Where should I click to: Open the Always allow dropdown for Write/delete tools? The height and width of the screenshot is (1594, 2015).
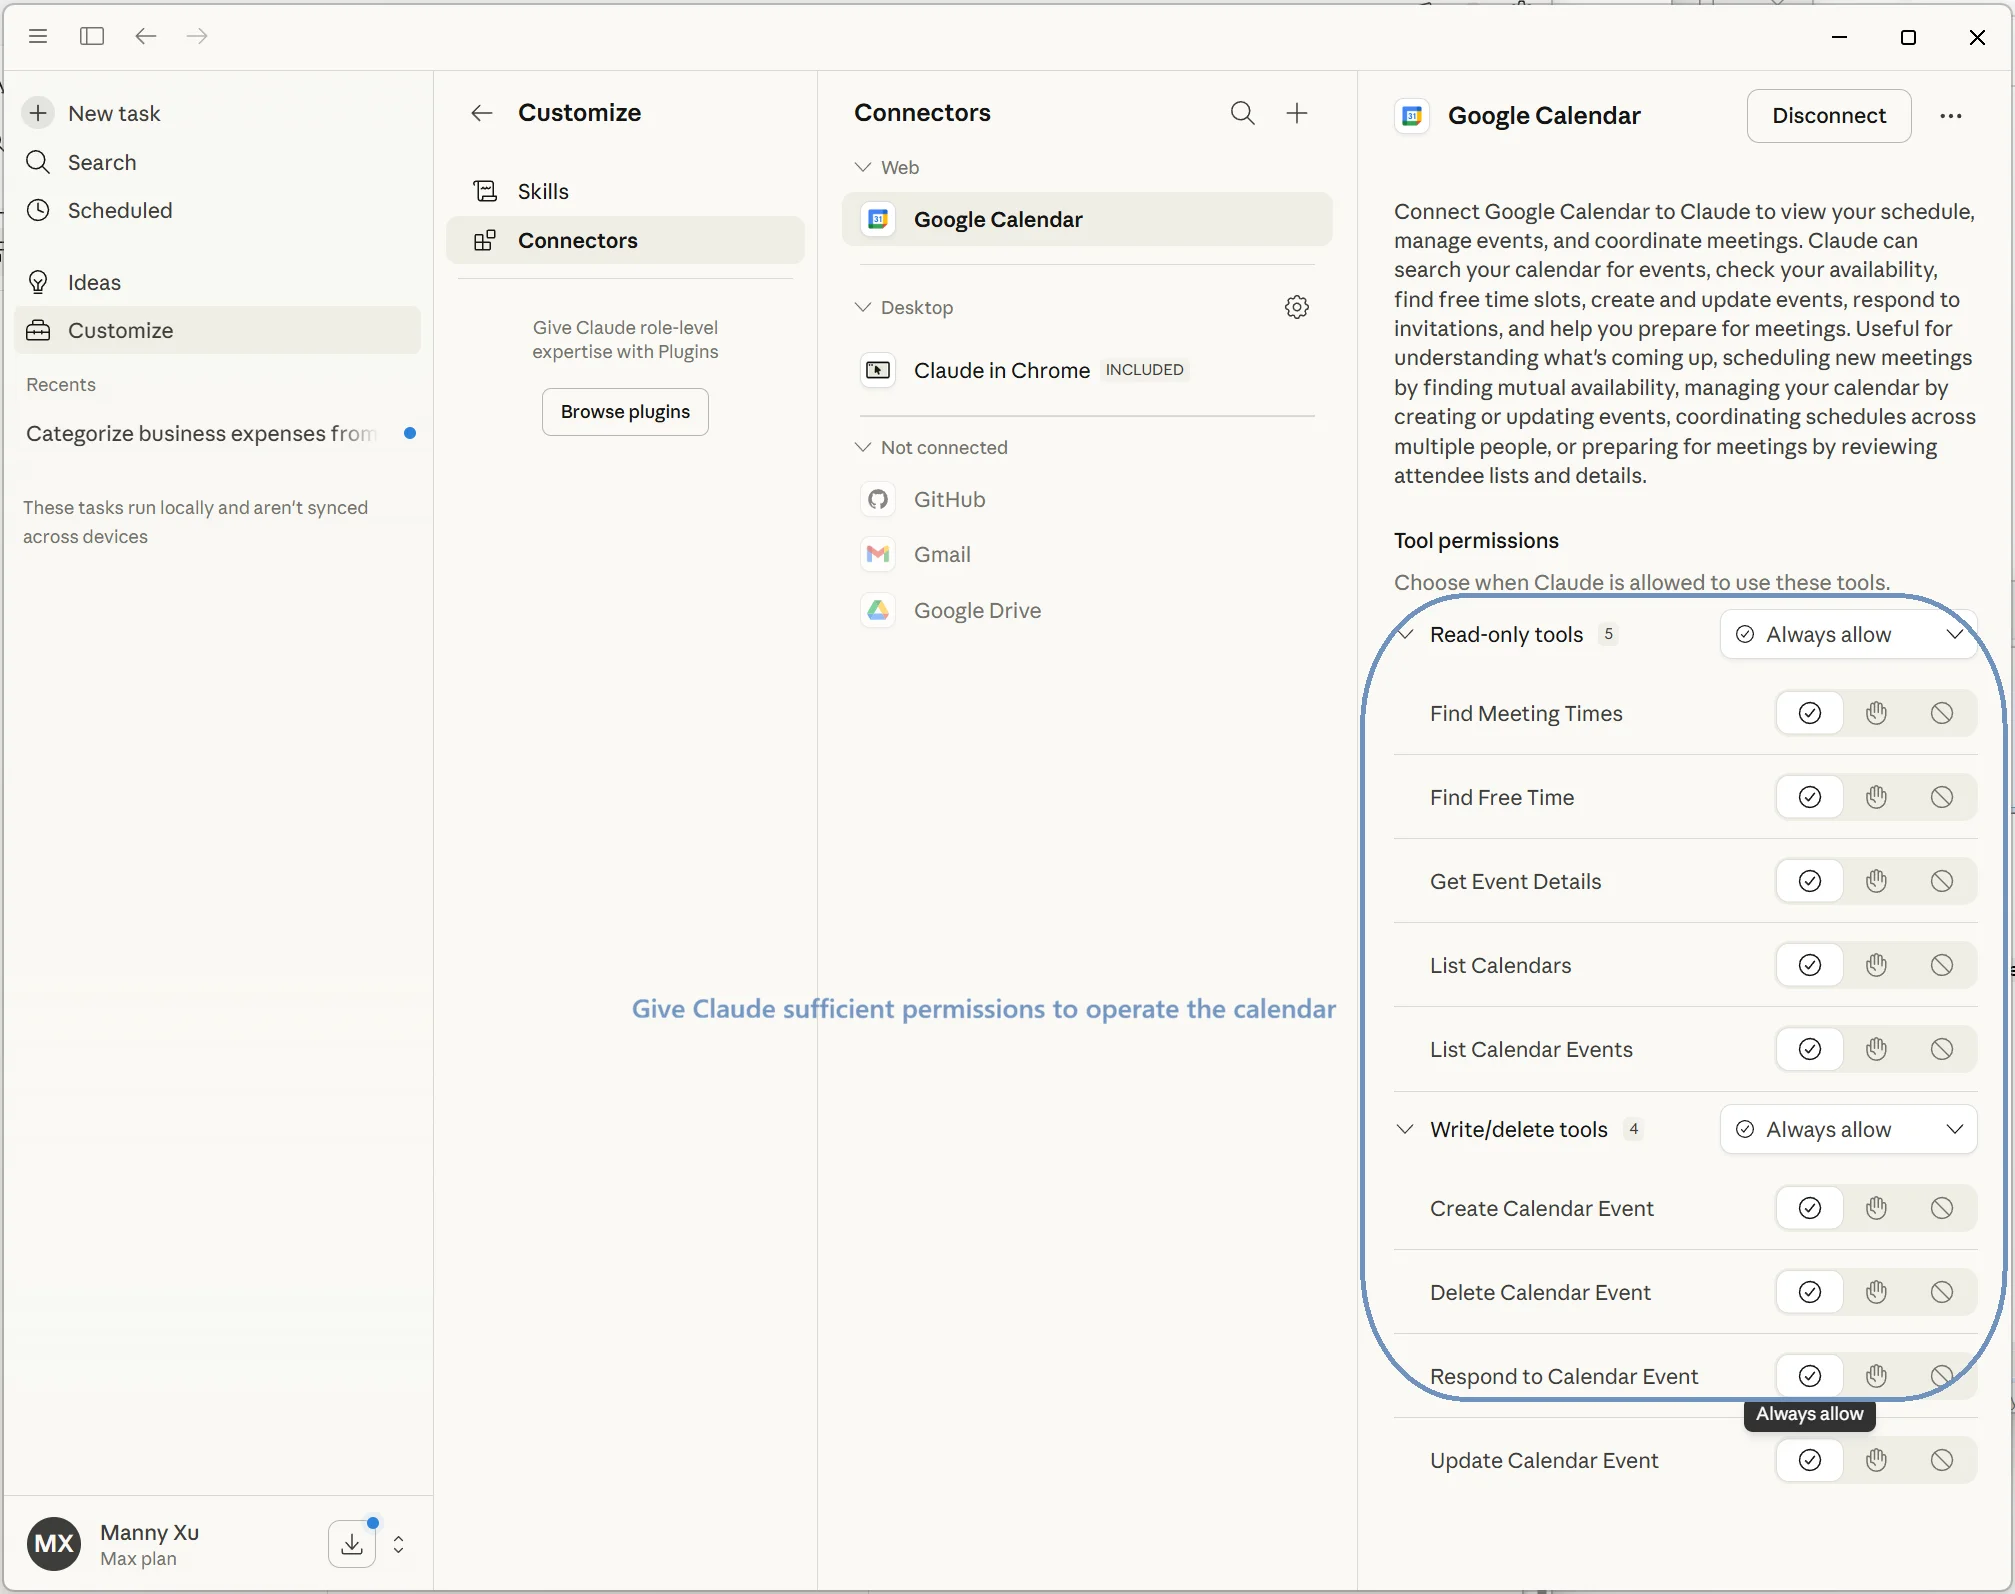click(1848, 1129)
